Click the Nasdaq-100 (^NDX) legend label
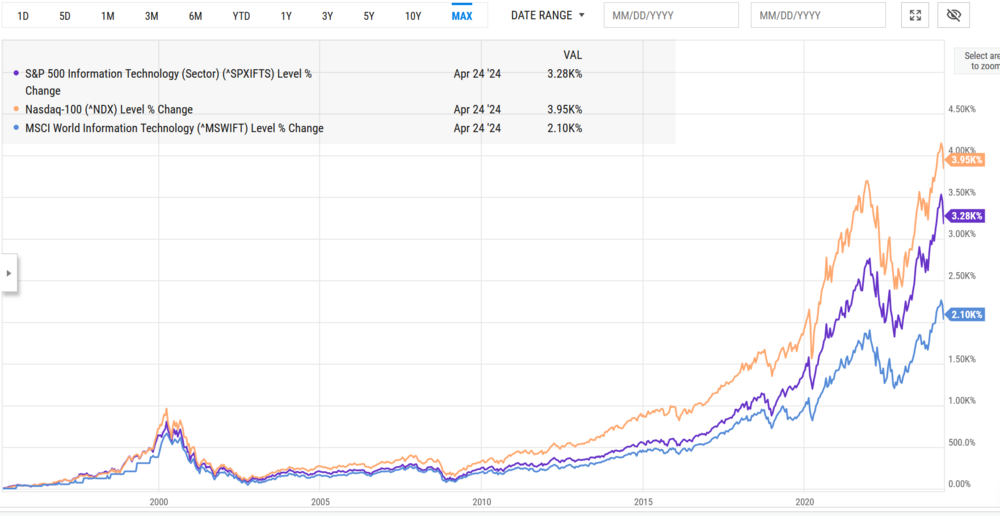The width and height of the screenshot is (1000, 516). click(109, 109)
